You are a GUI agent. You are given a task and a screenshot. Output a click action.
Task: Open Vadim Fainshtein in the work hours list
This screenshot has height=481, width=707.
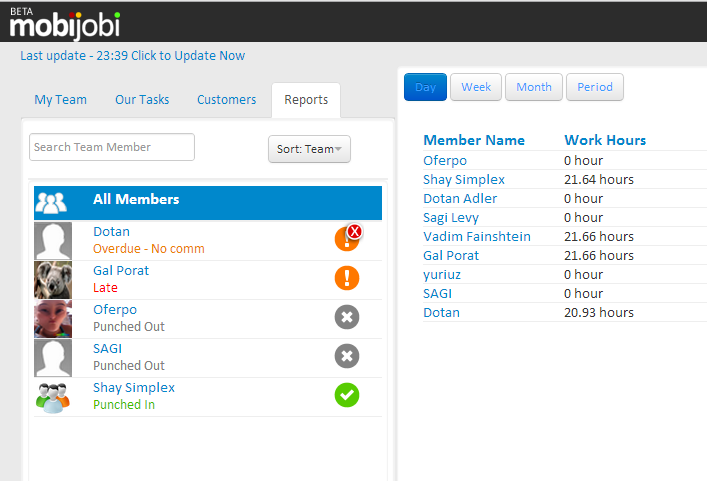[477, 237]
